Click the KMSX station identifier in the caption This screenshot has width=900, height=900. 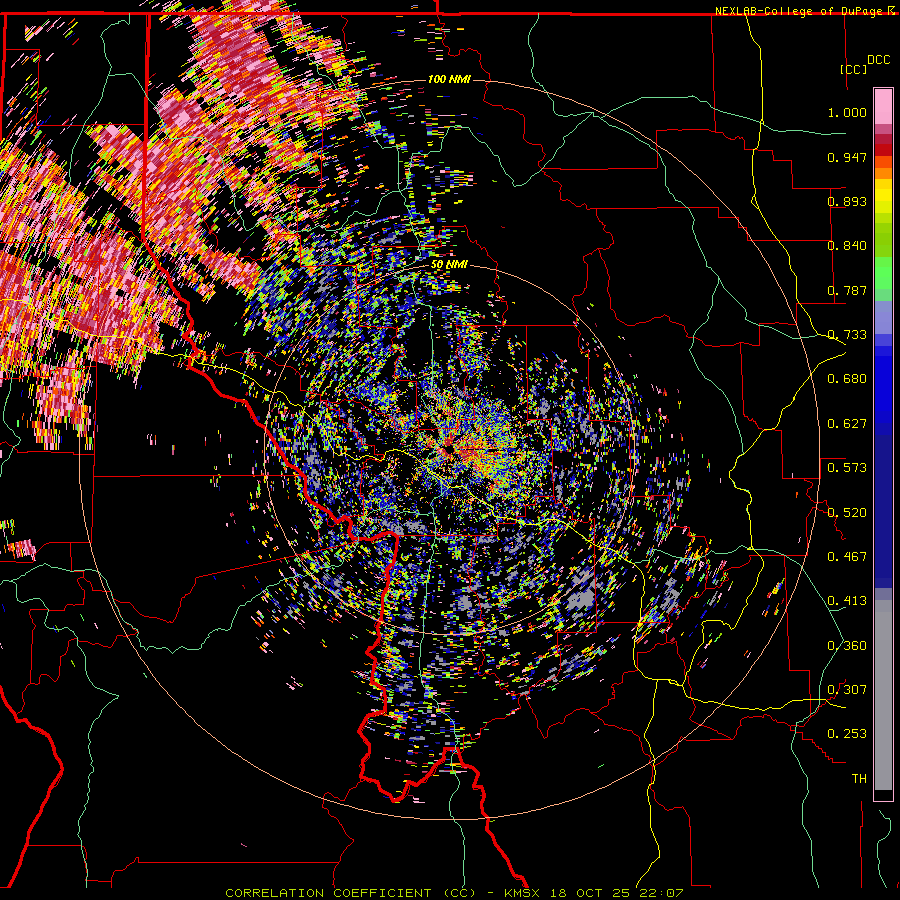(x=524, y=893)
